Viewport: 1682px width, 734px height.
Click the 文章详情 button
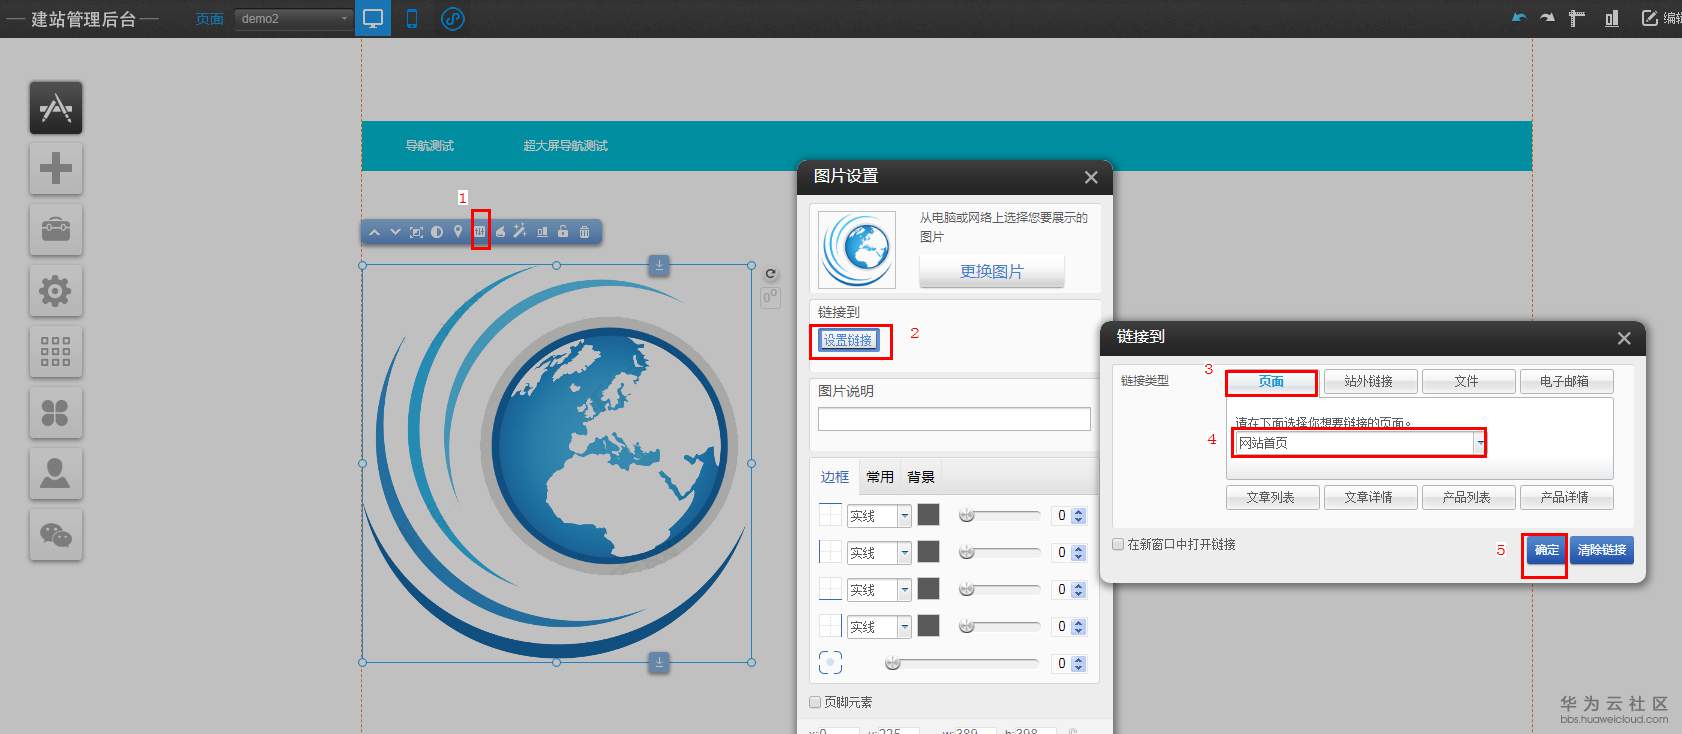click(x=1369, y=497)
